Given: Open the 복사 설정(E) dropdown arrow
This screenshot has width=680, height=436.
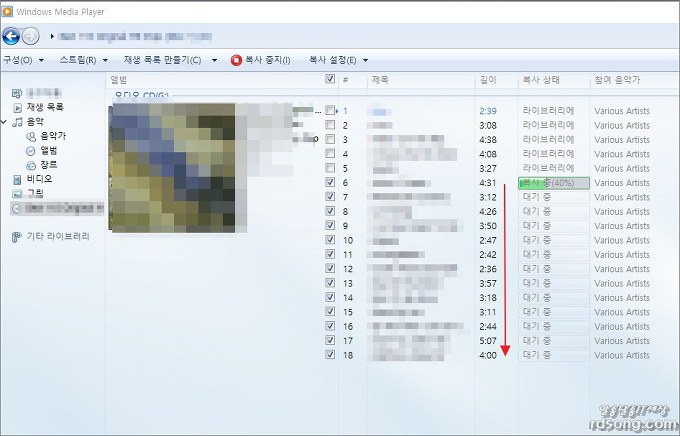Looking at the screenshot, I should [x=365, y=60].
